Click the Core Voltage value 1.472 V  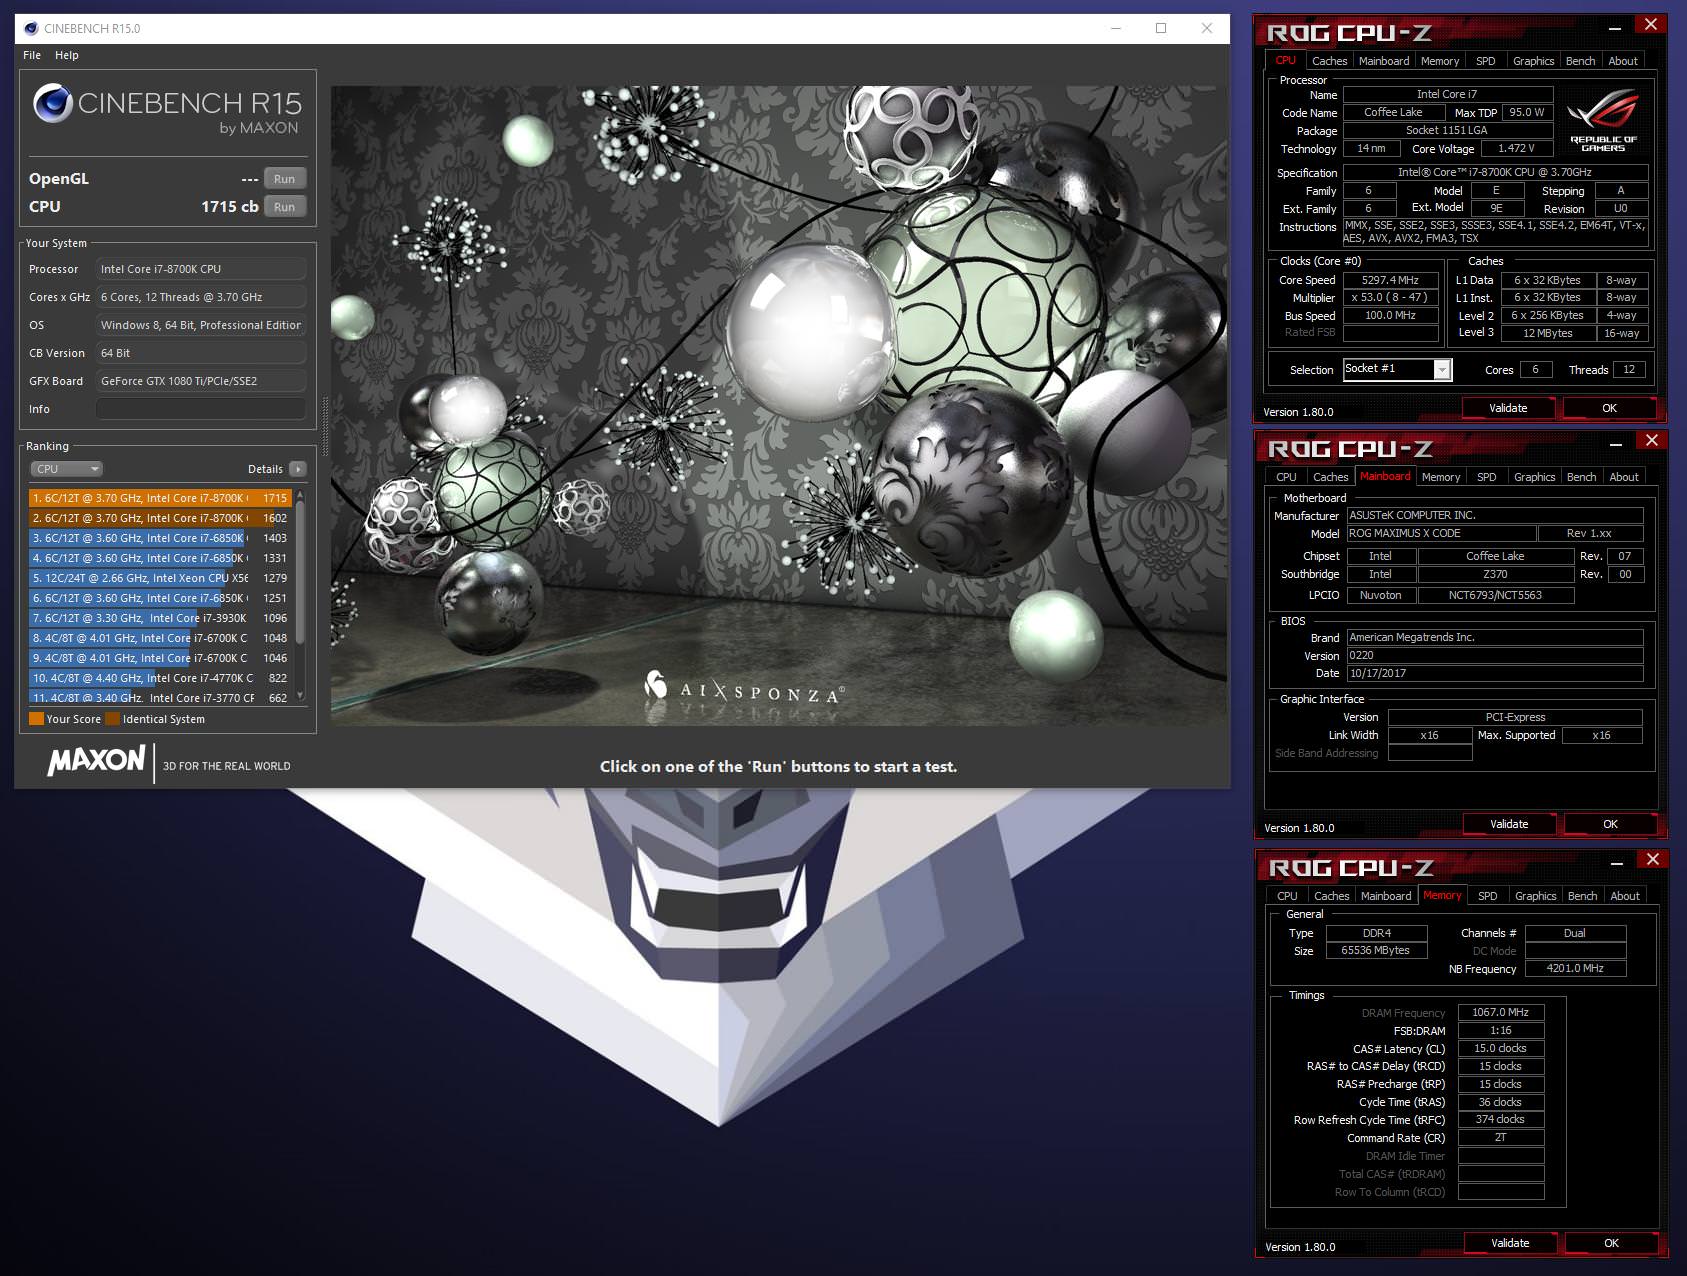pyautogui.click(x=1516, y=149)
